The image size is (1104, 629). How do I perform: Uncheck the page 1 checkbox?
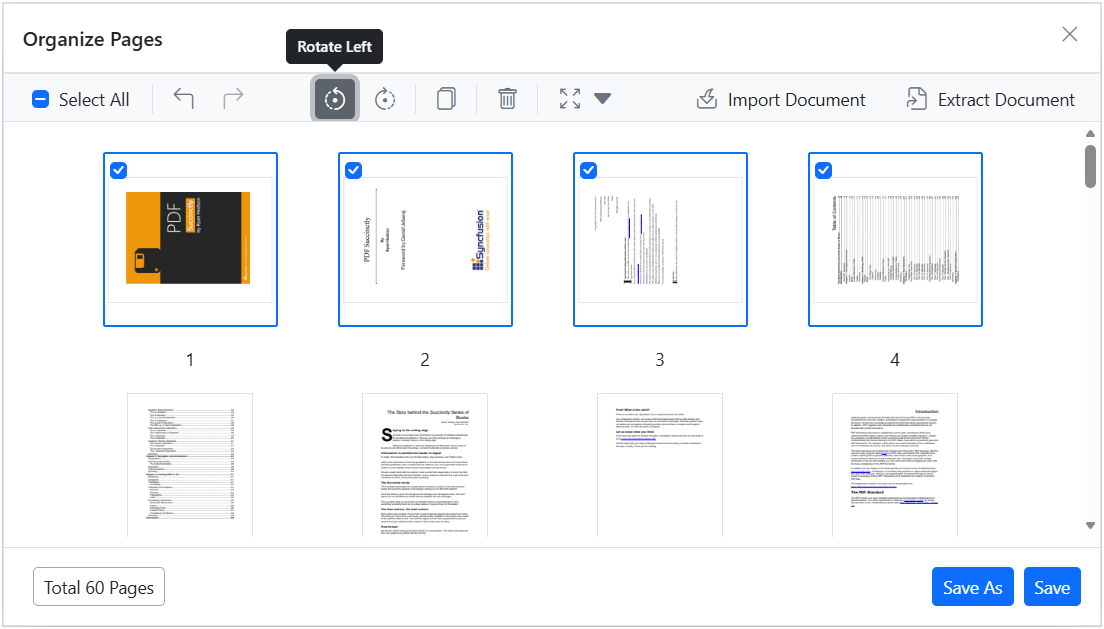tap(118, 170)
